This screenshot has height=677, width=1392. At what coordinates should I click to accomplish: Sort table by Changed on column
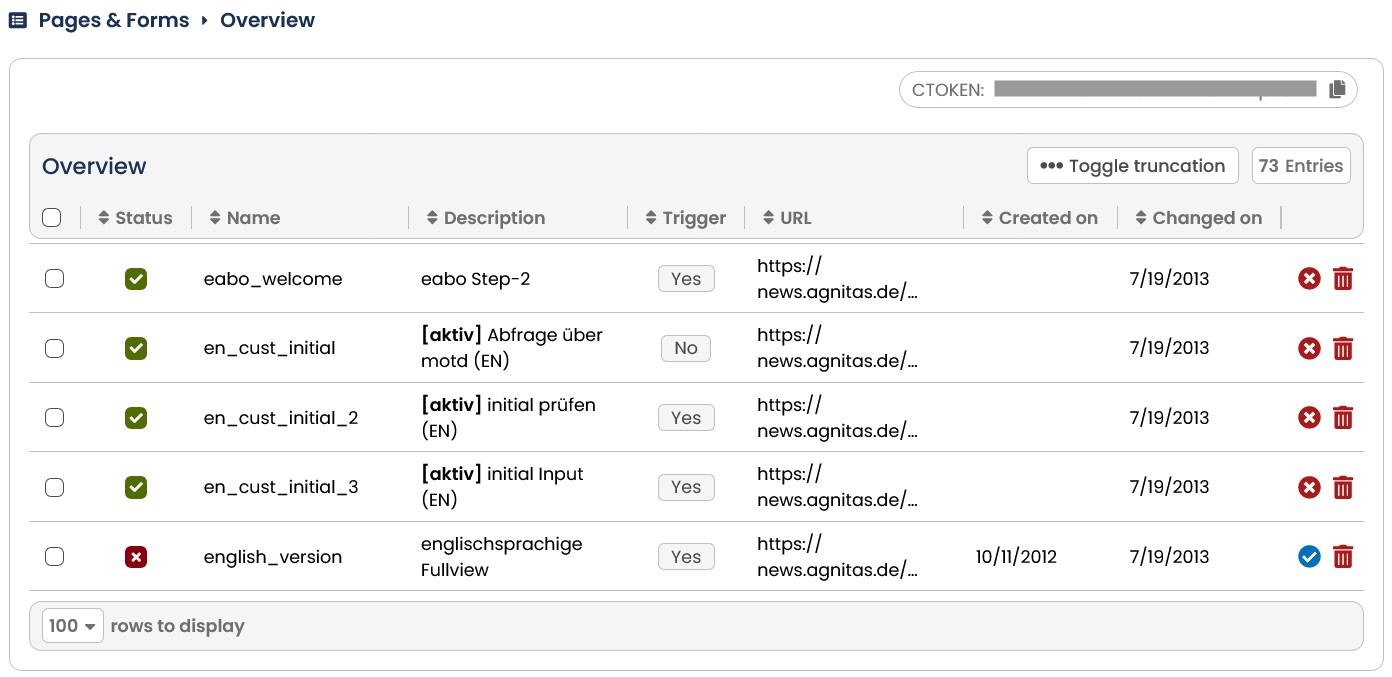coord(1199,218)
